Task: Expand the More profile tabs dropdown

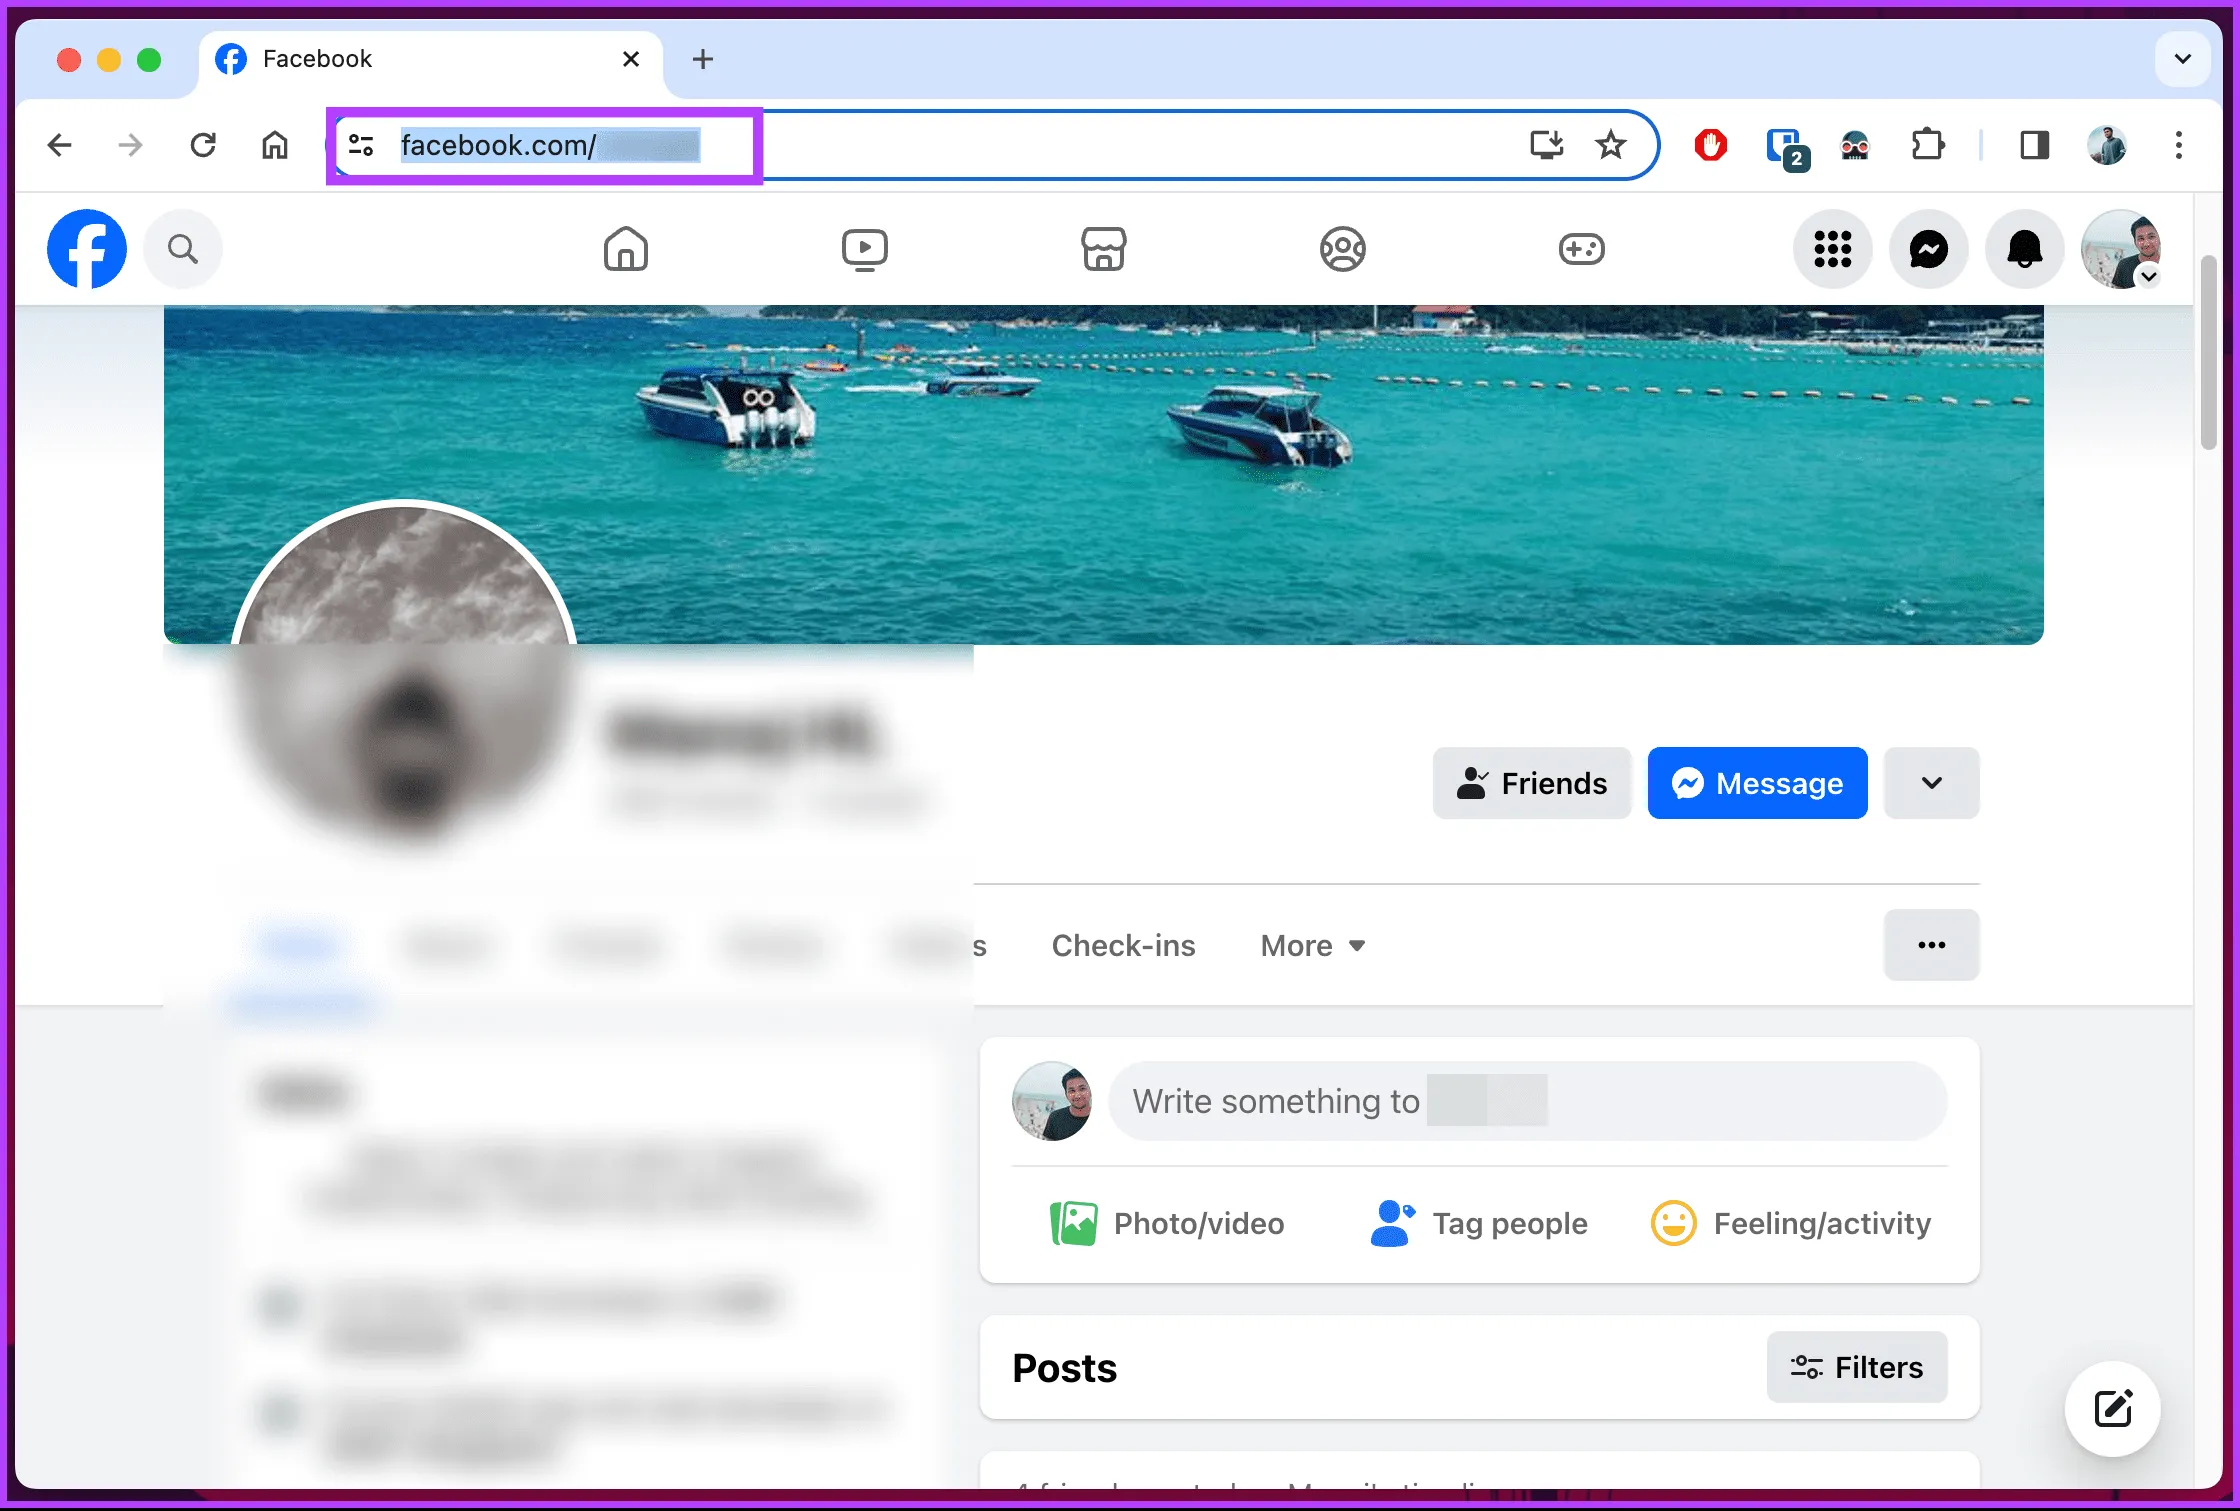Action: tap(1312, 945)
